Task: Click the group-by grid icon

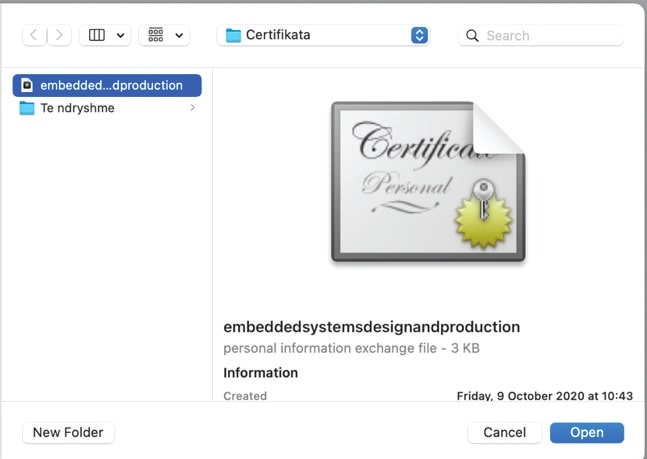Action: click(x=156, y=35)
